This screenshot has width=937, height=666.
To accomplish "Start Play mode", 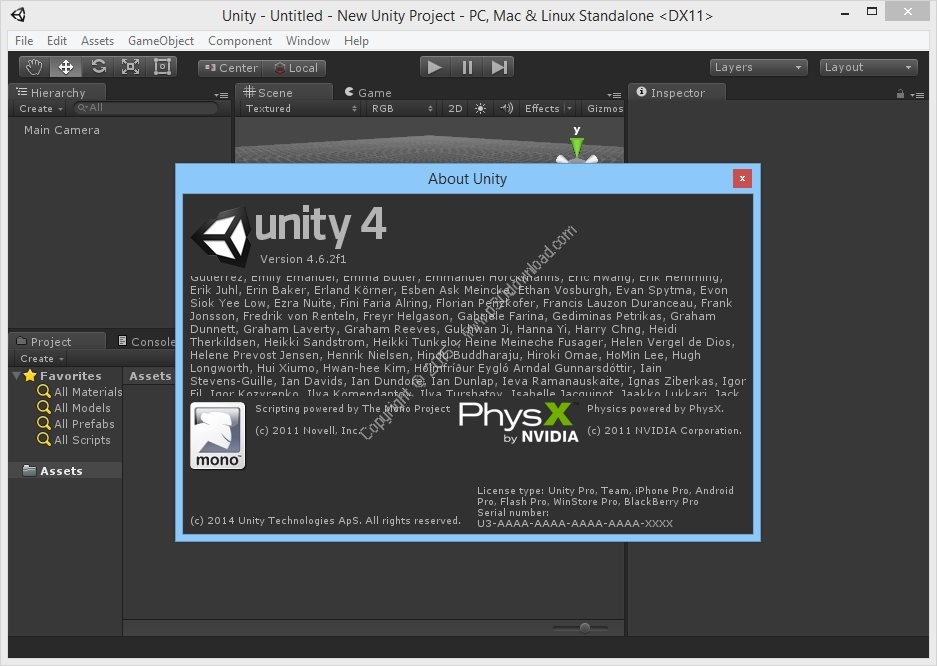I will pos(435,67).
